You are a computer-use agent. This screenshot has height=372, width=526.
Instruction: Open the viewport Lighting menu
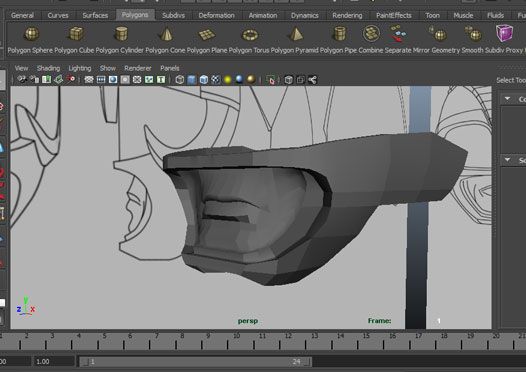(x=80, y=68)
